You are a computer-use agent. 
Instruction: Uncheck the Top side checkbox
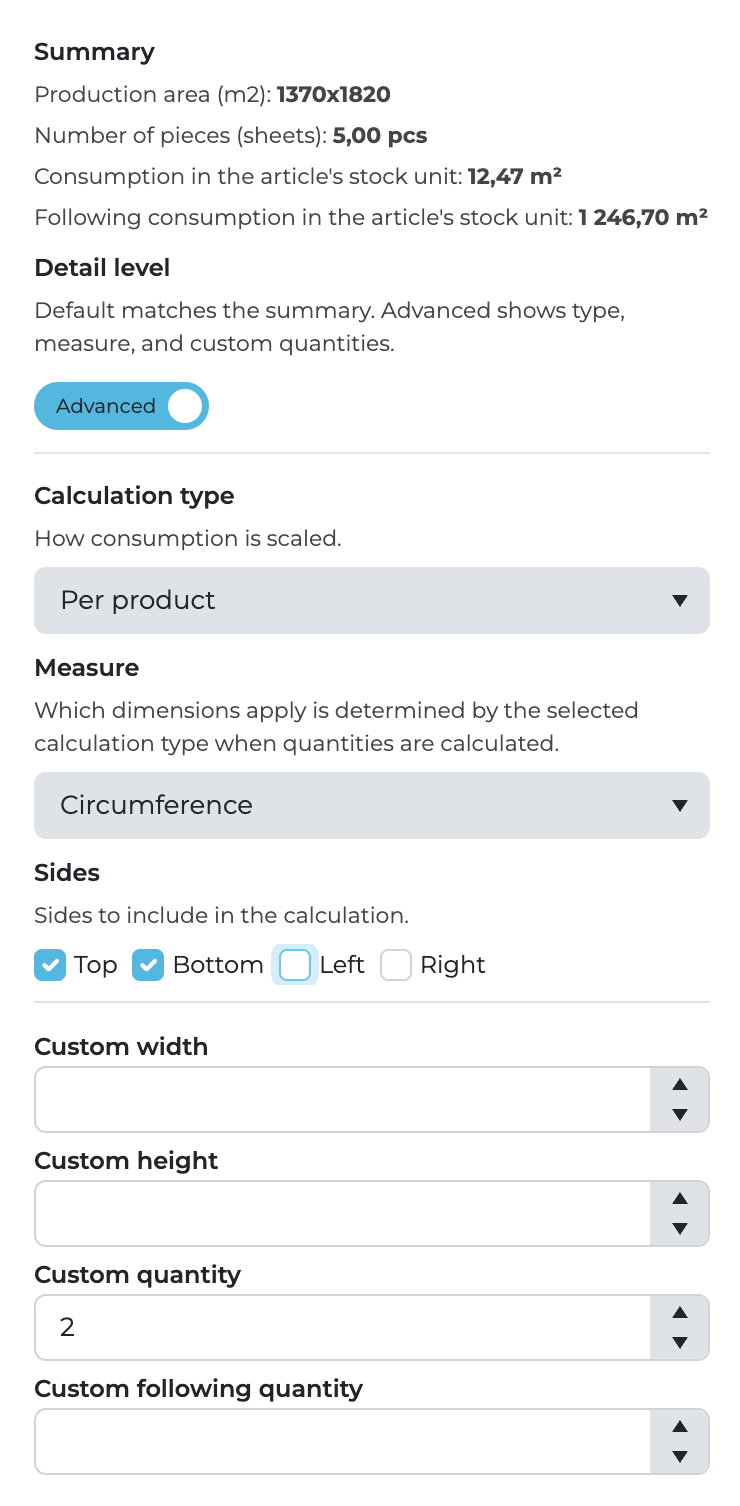click(50, 965)
